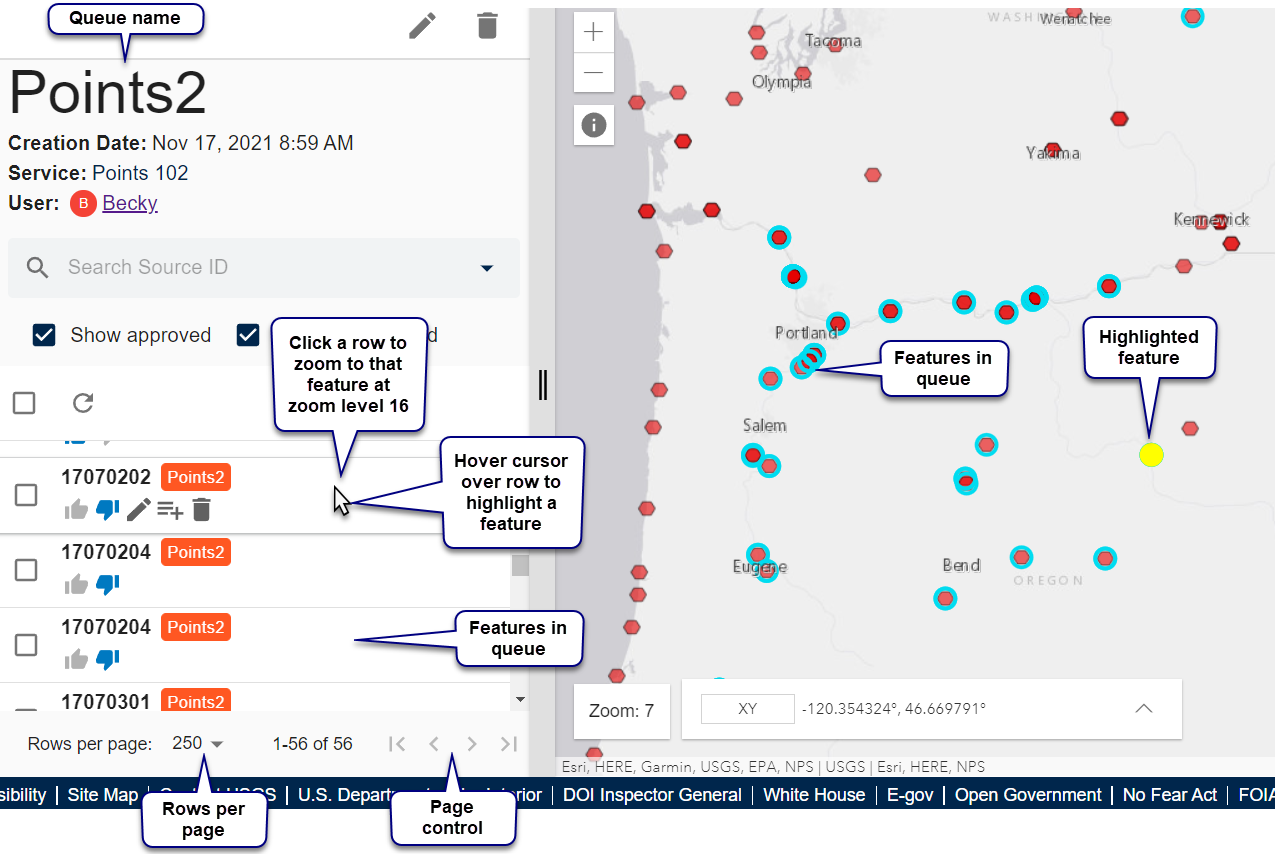The height and width of the screenshot is (854, 1275).
Task: Refresh the queue feature list
Action: point(83,403)
